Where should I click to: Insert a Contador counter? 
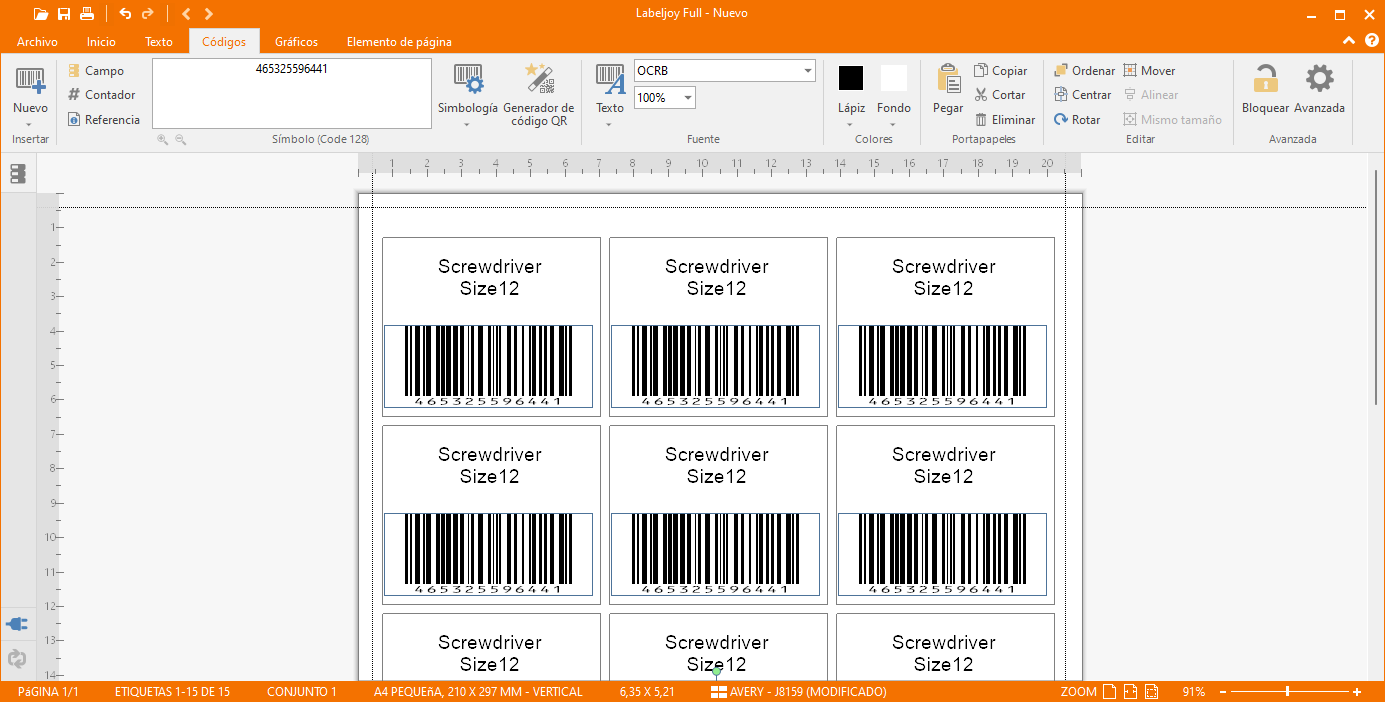101,95
